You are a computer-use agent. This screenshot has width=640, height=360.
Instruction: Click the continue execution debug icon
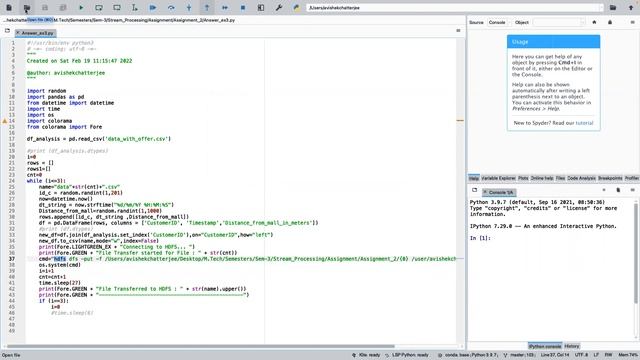pos(225,8)
